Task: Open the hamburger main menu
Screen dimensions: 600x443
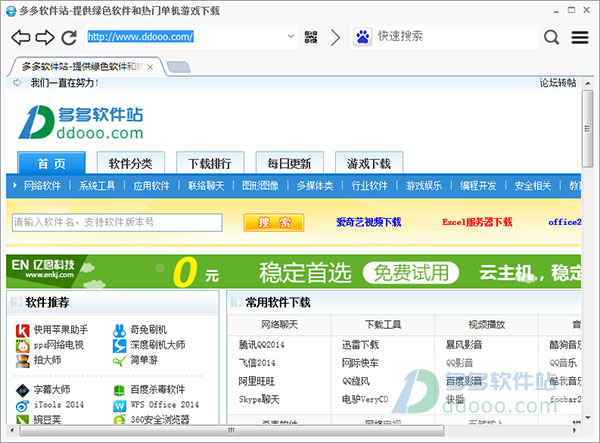Action: [580, 37]
